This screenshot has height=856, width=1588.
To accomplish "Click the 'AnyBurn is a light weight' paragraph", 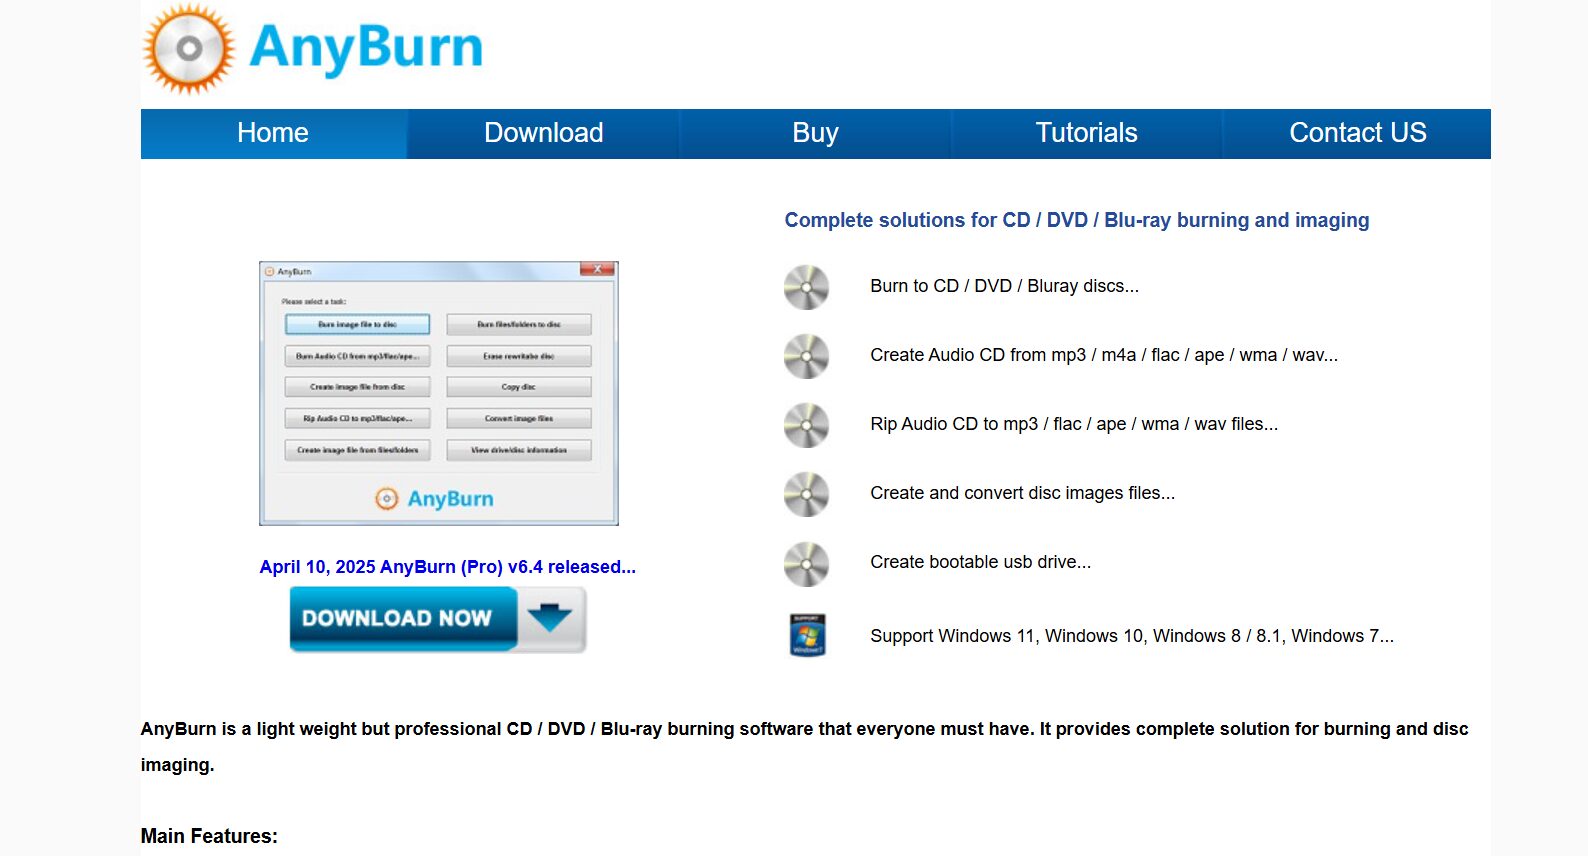I will coord(804,747).
